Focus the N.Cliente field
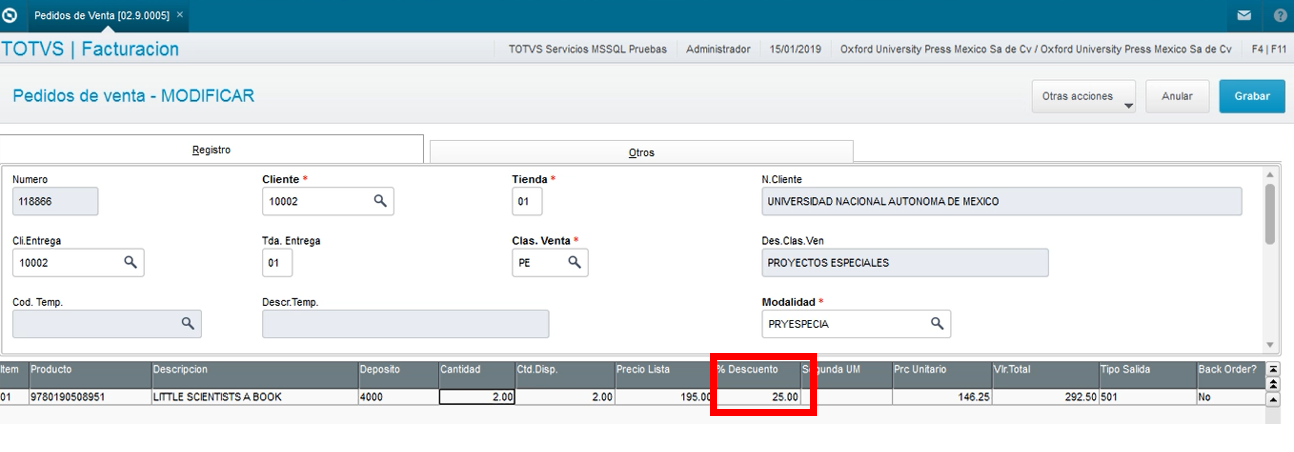1294x452 pixels. coord(1002,201)
